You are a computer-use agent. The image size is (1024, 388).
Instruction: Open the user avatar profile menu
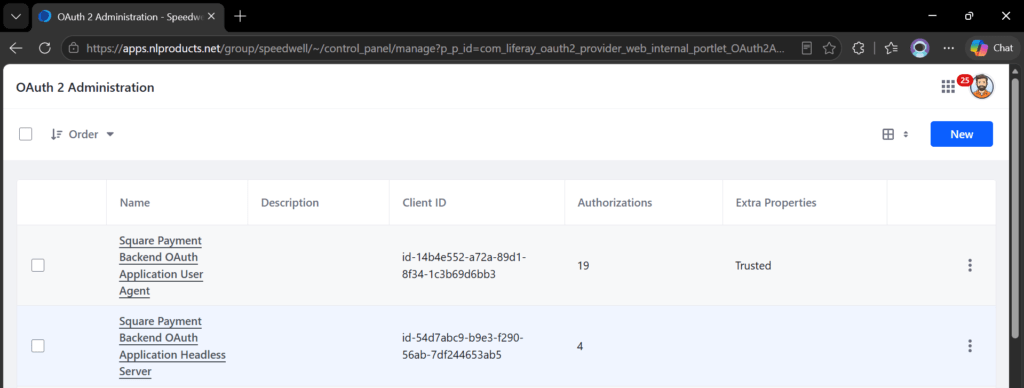click(x=982, y=87)
